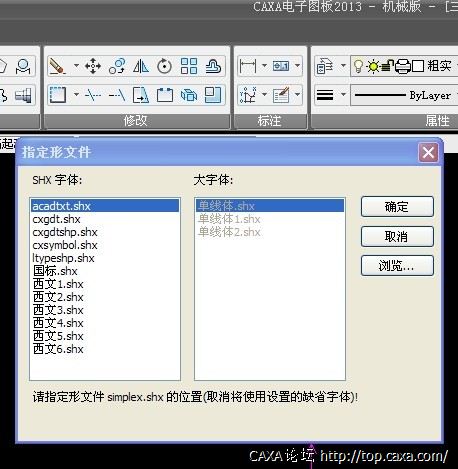This screenshot has height=469, width=458.
Task: Toggle the layer lightbulb visibility icon
Action: (358, 66)
